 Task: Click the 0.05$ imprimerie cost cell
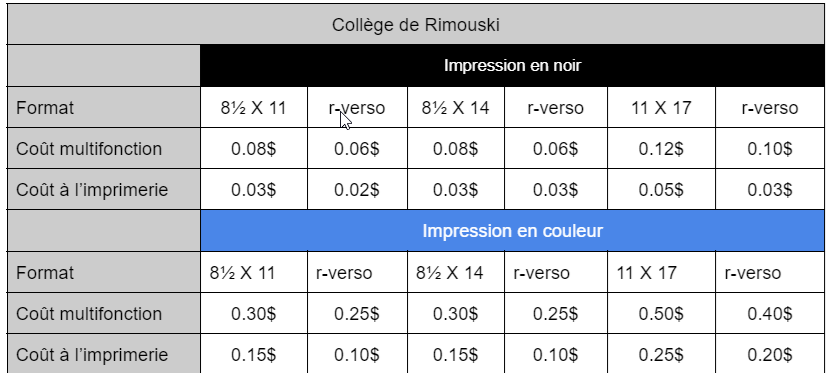[661, 189]
